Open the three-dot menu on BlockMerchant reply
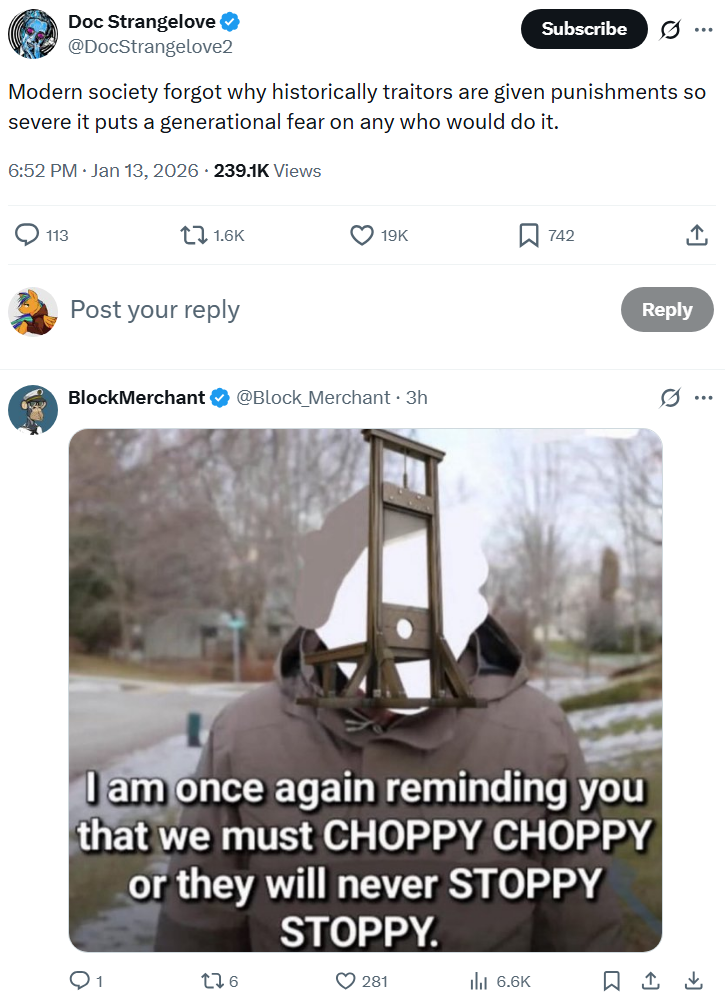Screen dimensions: 725x1004 (704, 398)
